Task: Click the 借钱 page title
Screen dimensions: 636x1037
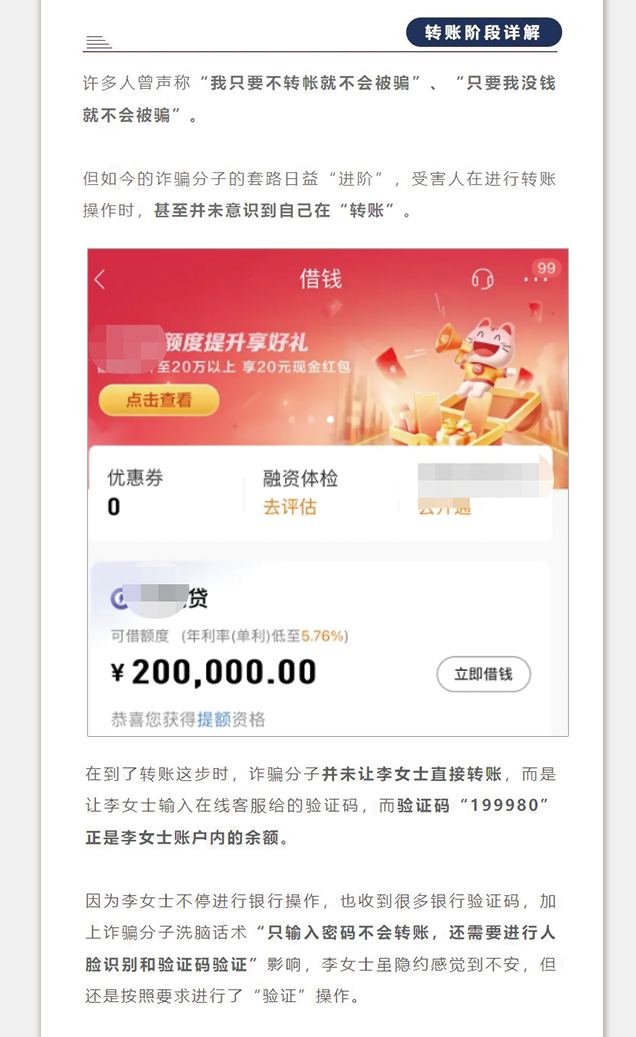Action: coord(321,278)
